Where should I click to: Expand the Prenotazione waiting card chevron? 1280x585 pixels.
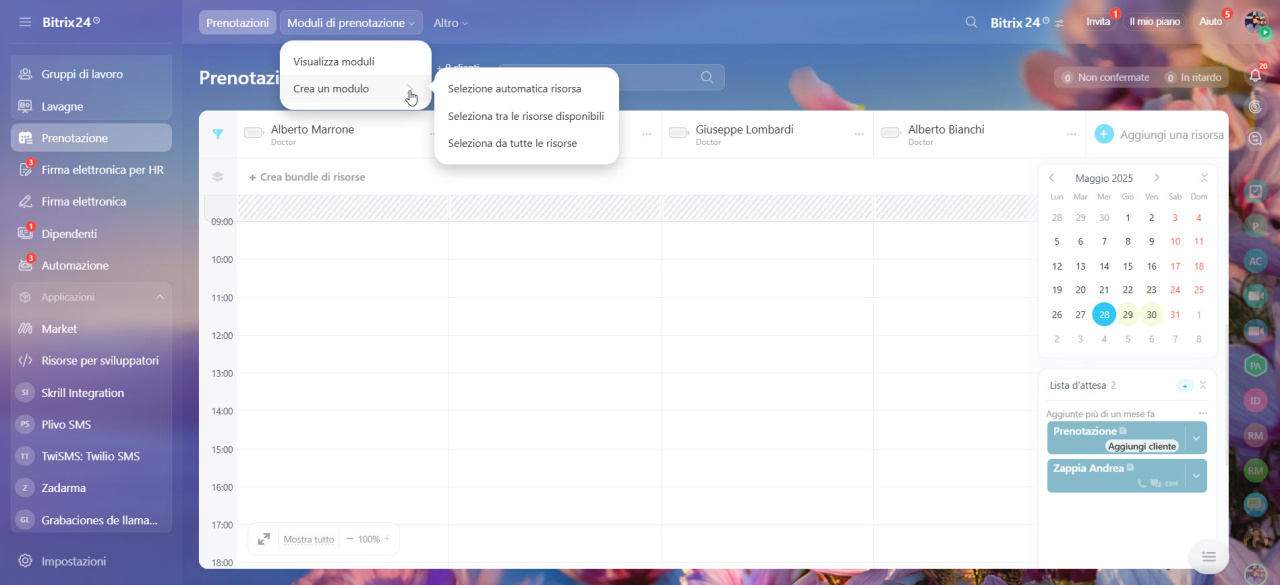1196,438
